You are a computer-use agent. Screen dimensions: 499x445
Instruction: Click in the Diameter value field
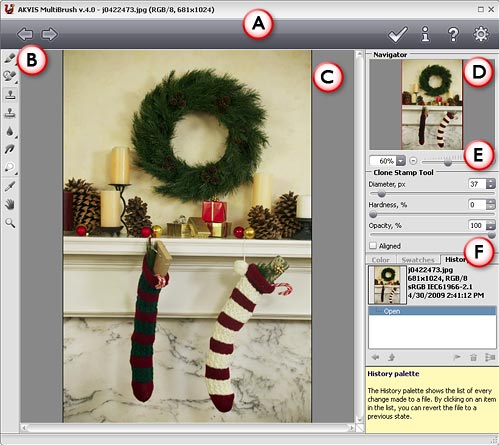click(x=478, y=184)
